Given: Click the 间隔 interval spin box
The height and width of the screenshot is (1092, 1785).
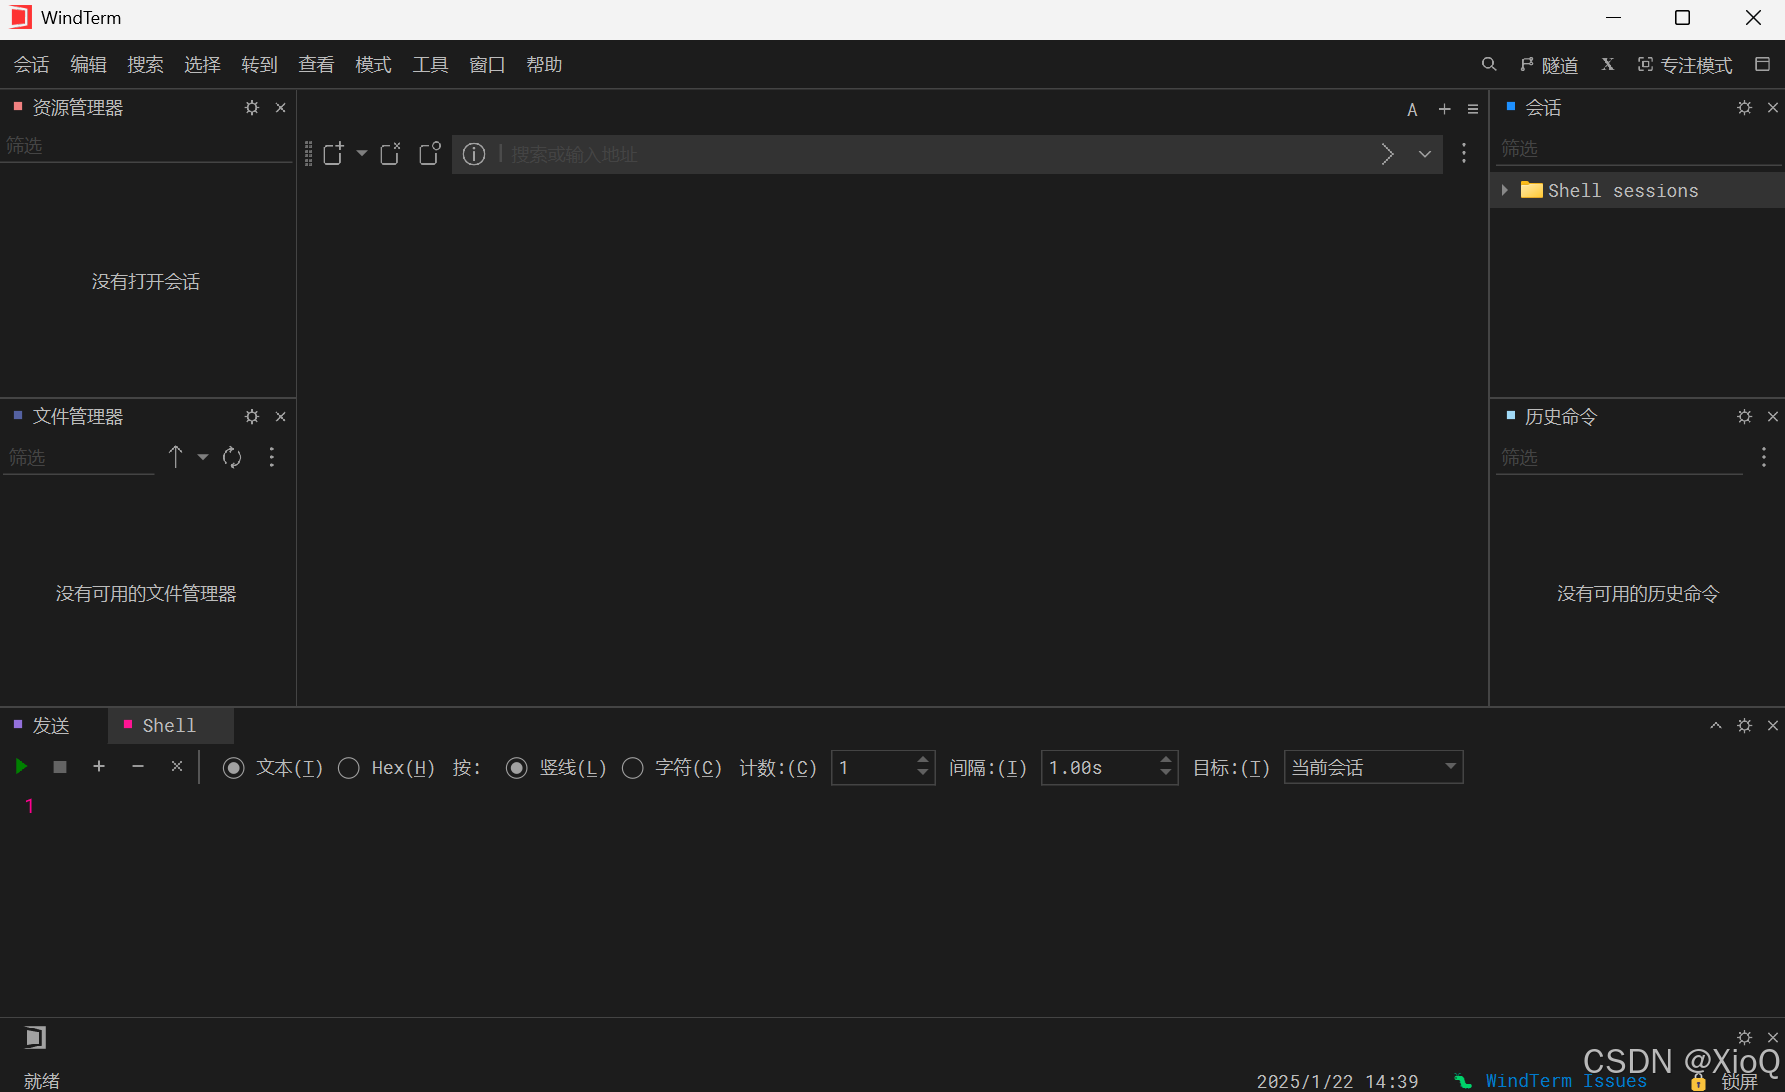Looking at the screenshot, I should [x=1109, y=768].
